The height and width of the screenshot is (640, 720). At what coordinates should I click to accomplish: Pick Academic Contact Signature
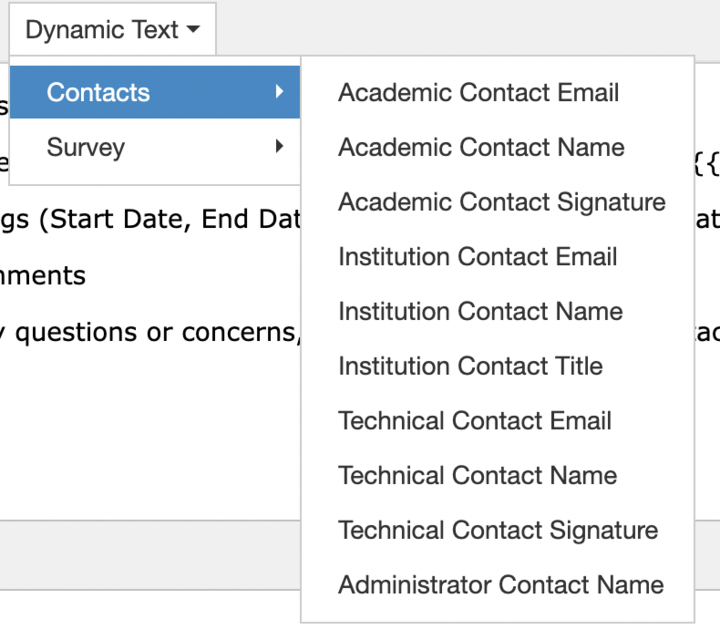click(x=501, y=202)
